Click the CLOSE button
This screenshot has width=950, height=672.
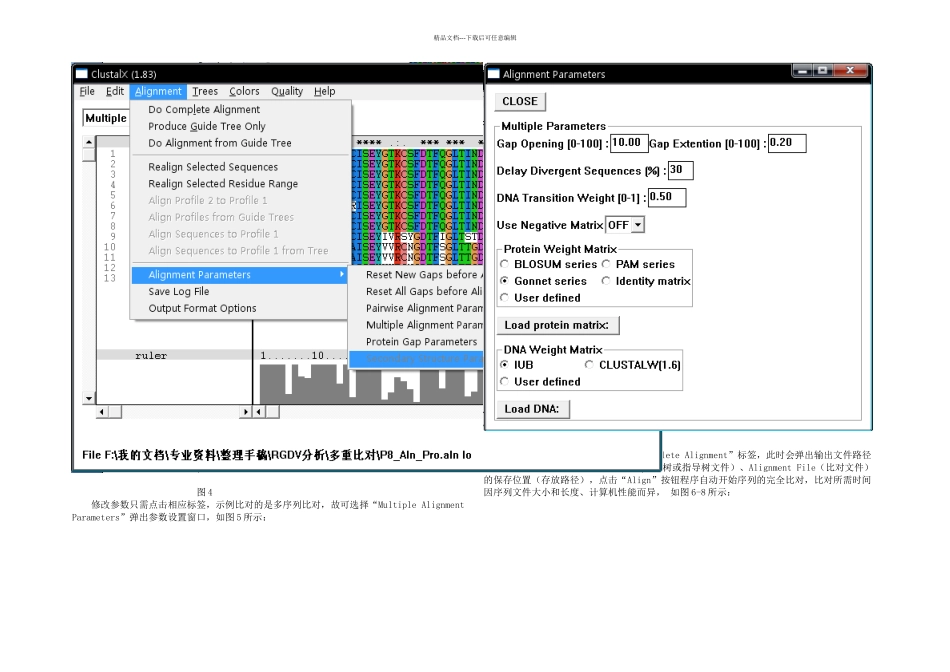[x=520, y=101]
